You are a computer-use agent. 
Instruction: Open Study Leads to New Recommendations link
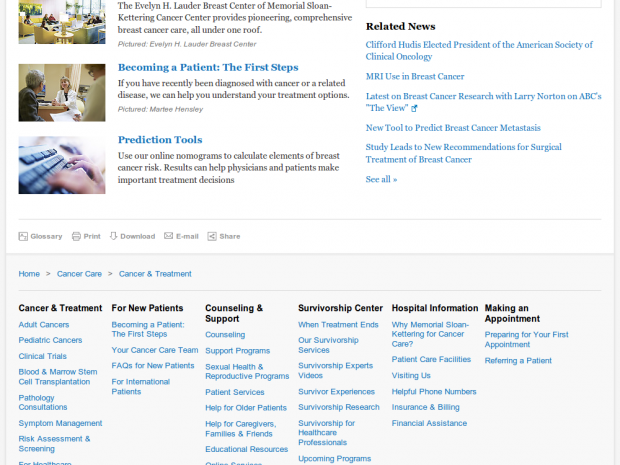[x=463, y=153]
